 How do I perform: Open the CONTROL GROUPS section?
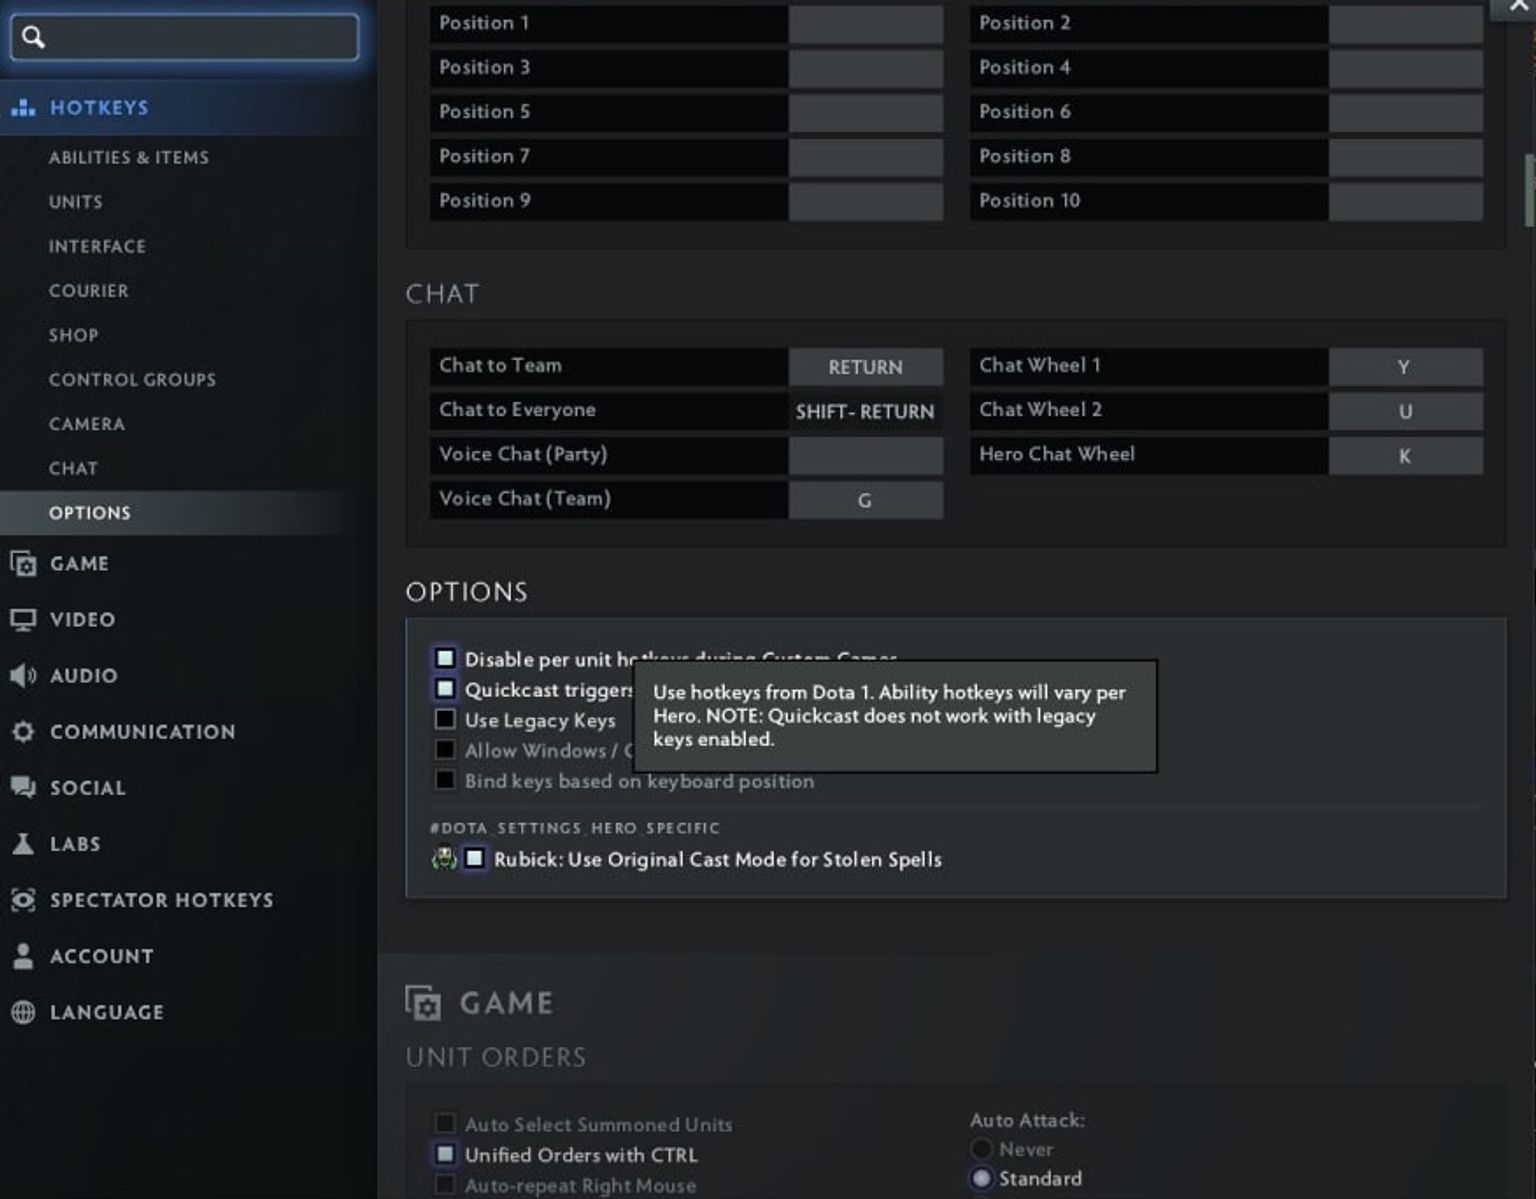click(133, 380)
